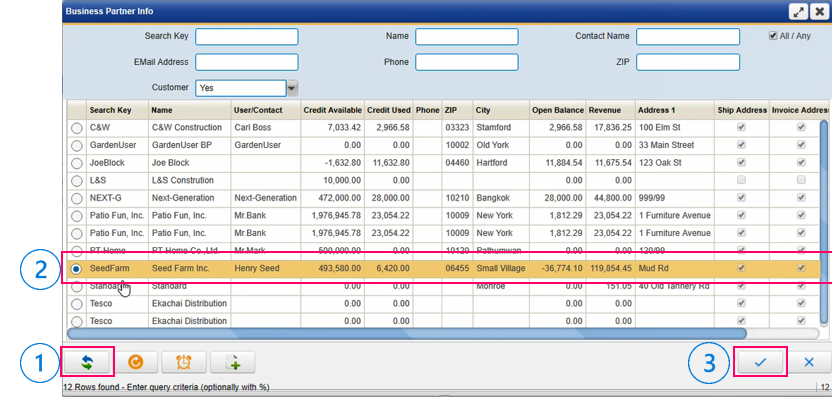
Task: Focus the EMail Address input field
Action: tap(247, 62)
